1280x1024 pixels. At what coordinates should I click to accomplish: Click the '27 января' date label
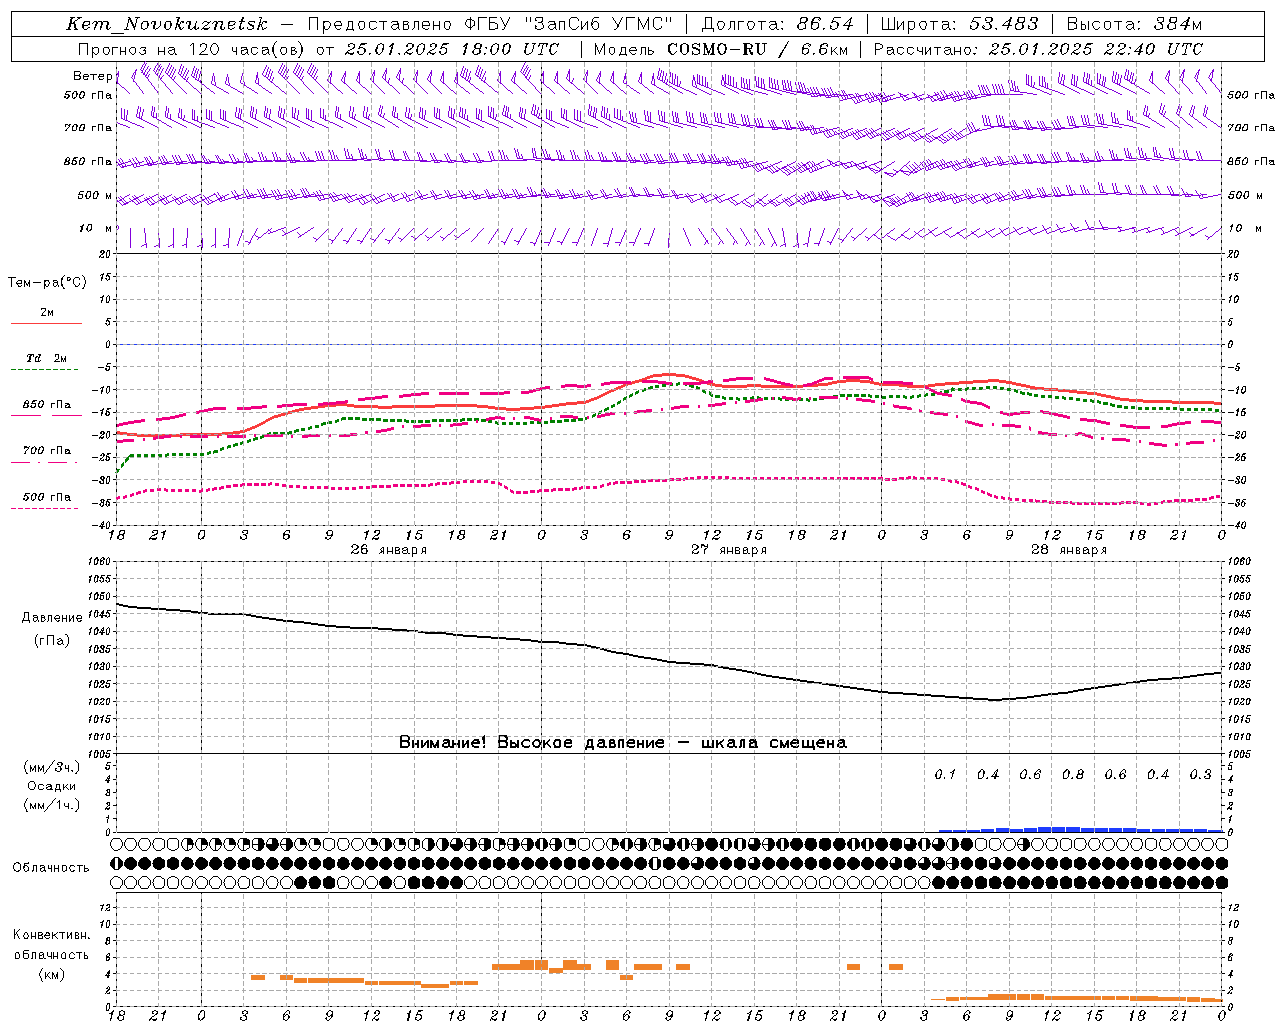(729, 550)
